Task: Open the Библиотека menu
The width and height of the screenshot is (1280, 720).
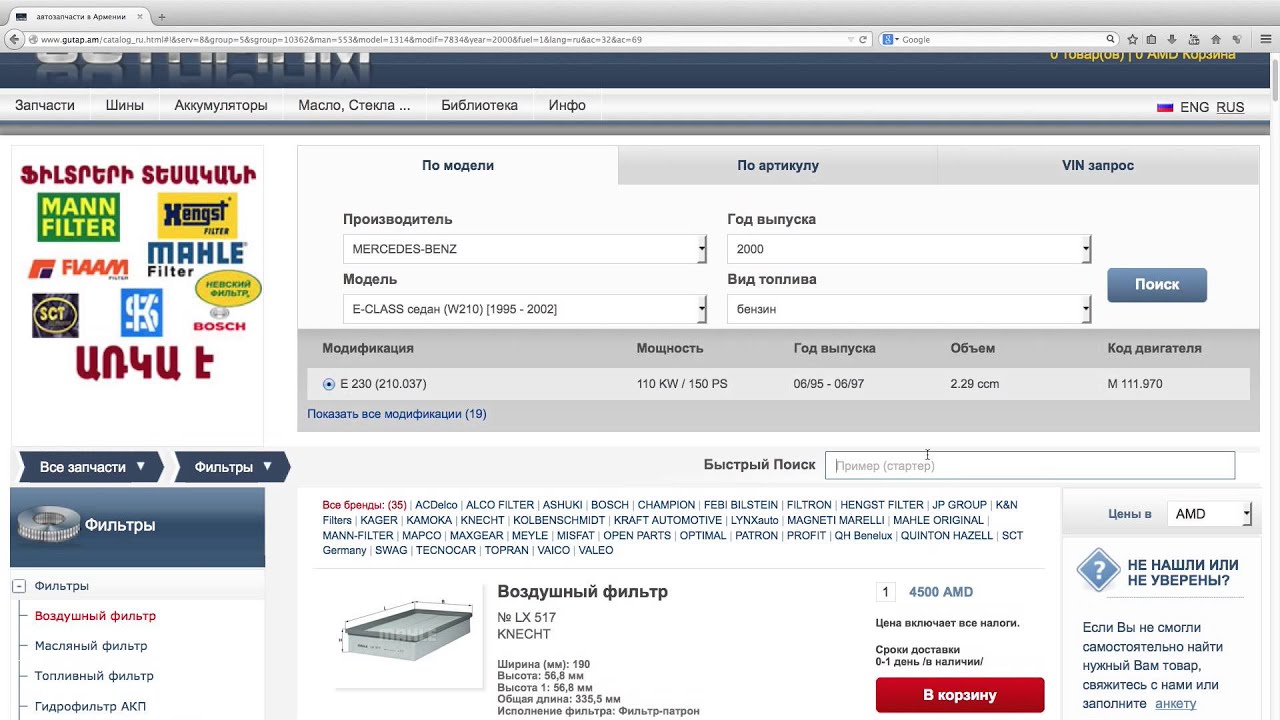Action: tap(479, 105)
